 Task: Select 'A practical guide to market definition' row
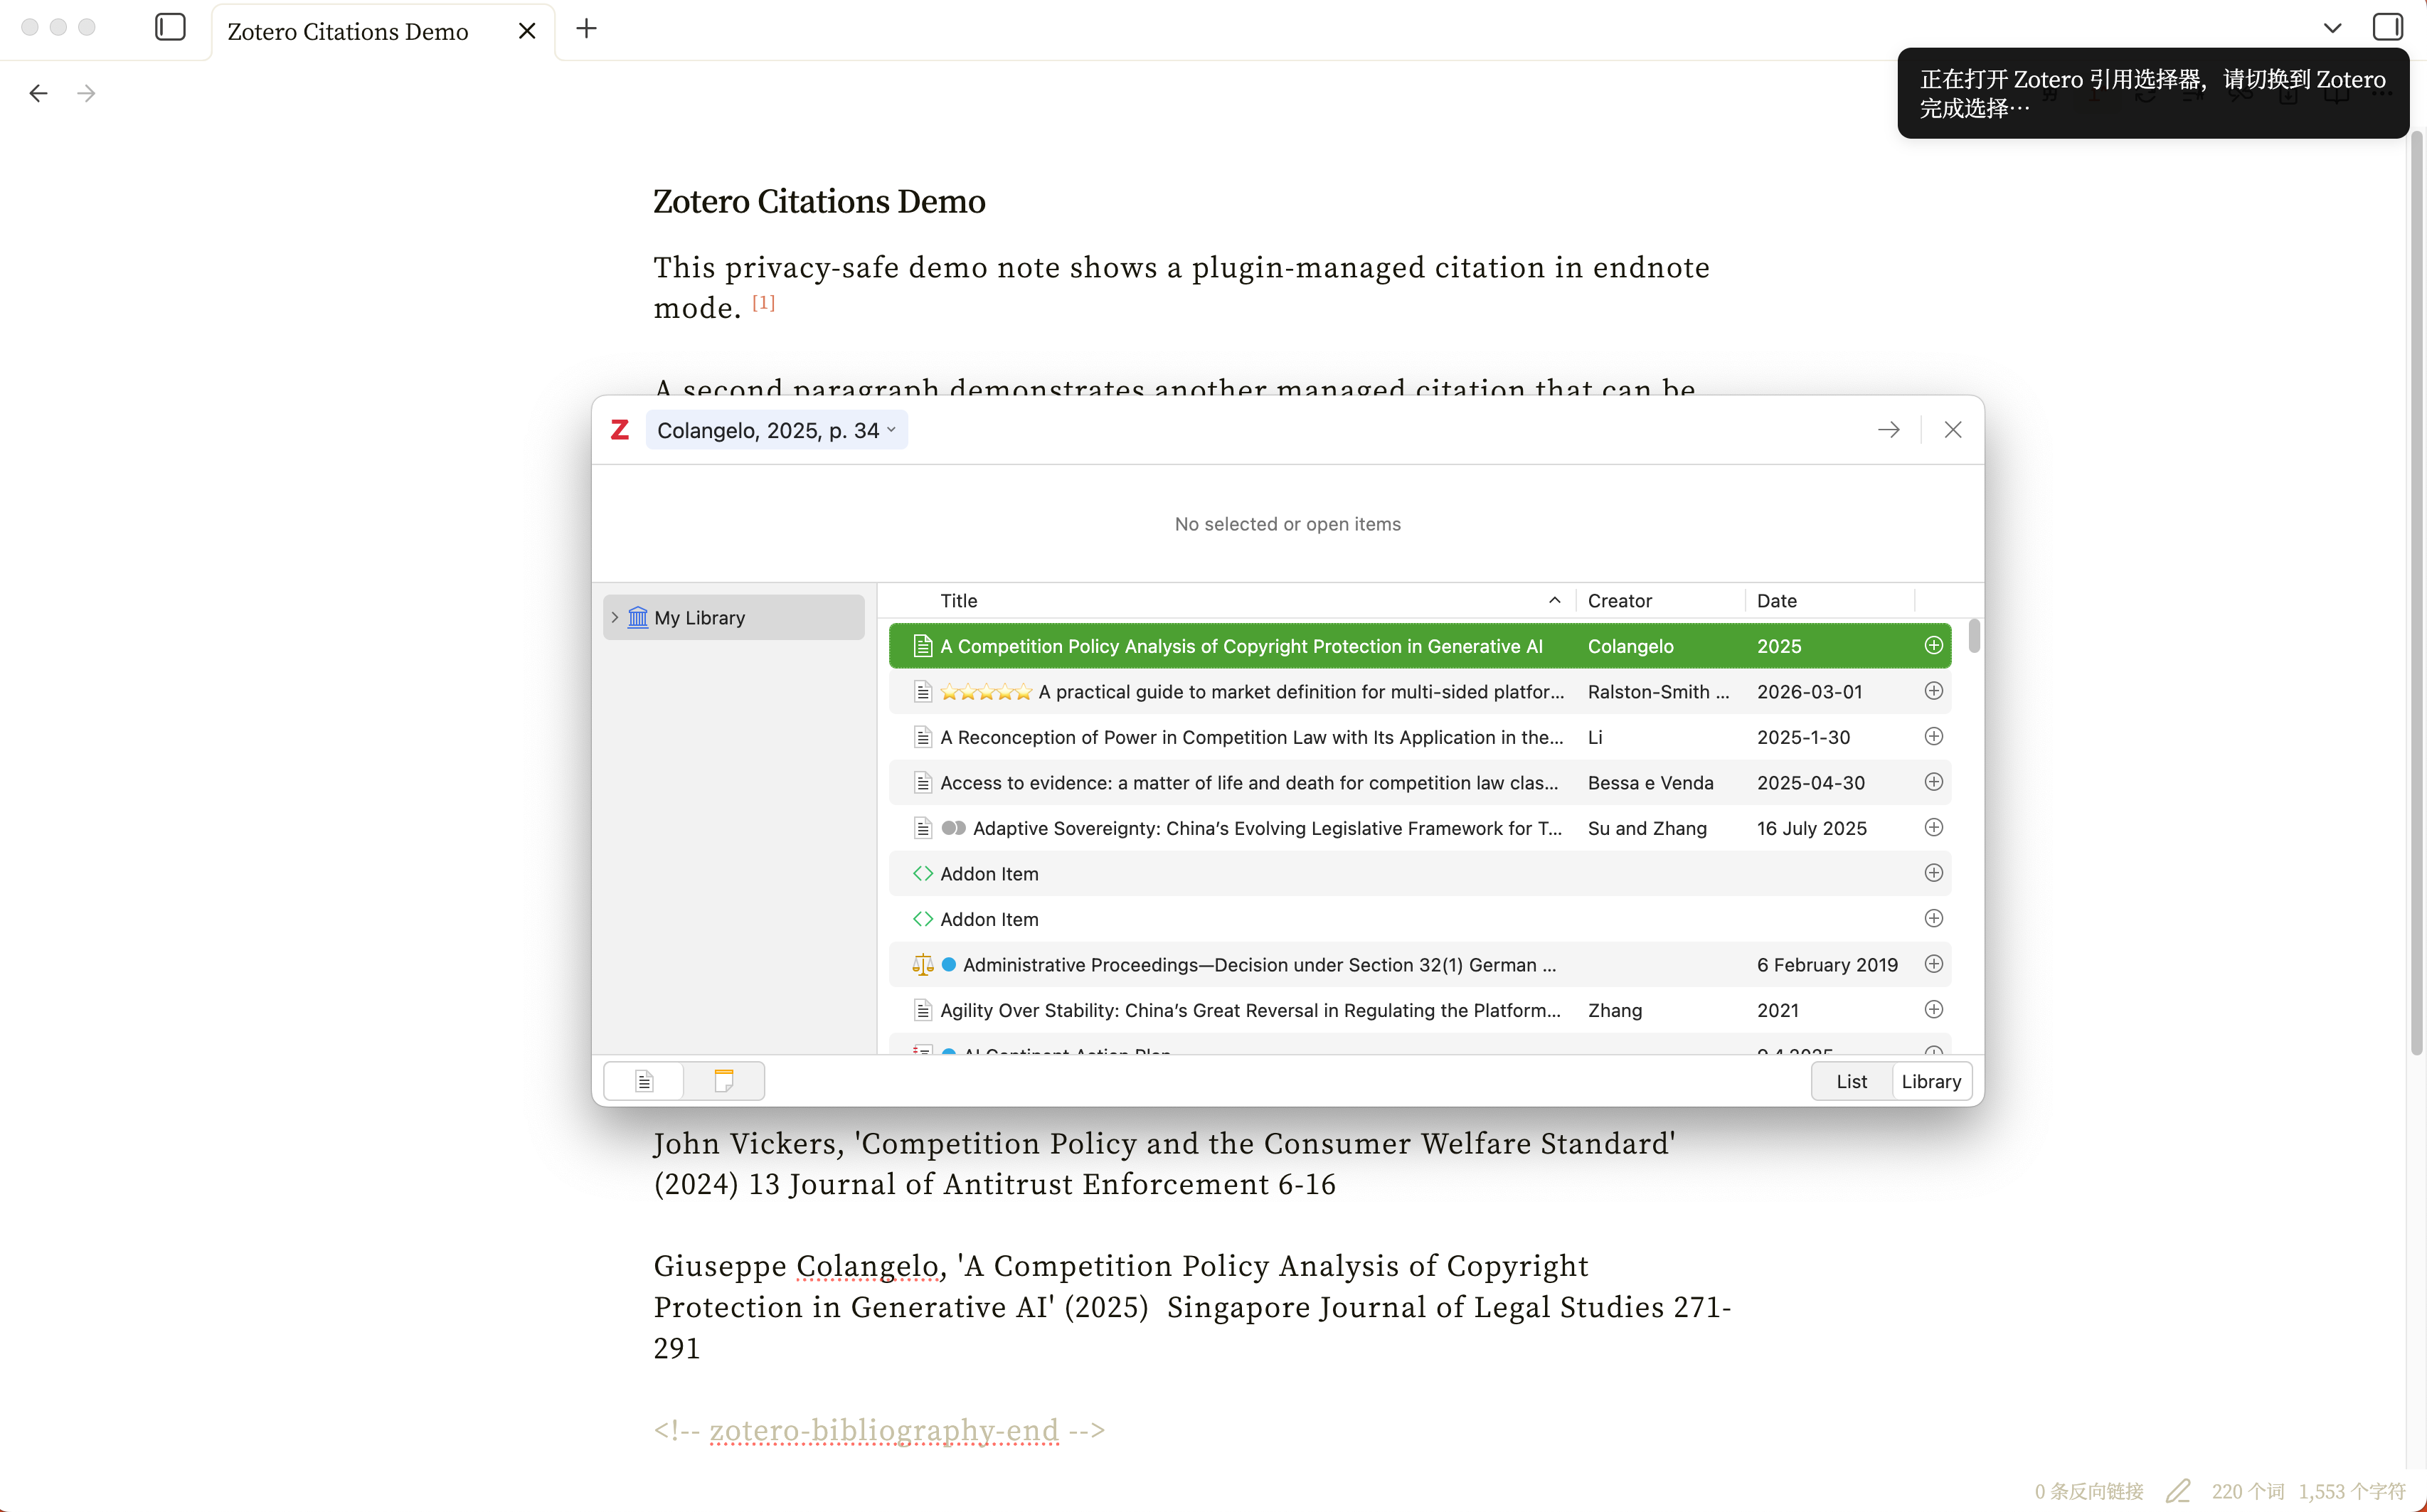(x=1419, y=691)
